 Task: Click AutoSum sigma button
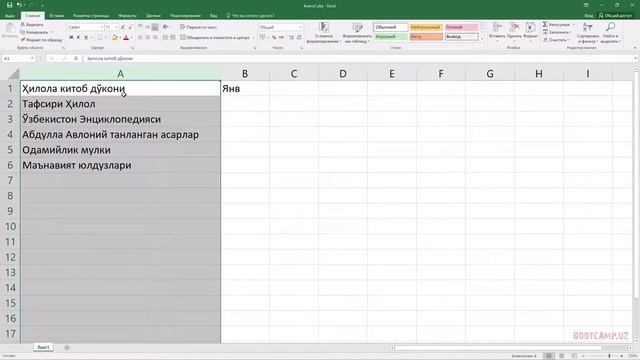557,24
